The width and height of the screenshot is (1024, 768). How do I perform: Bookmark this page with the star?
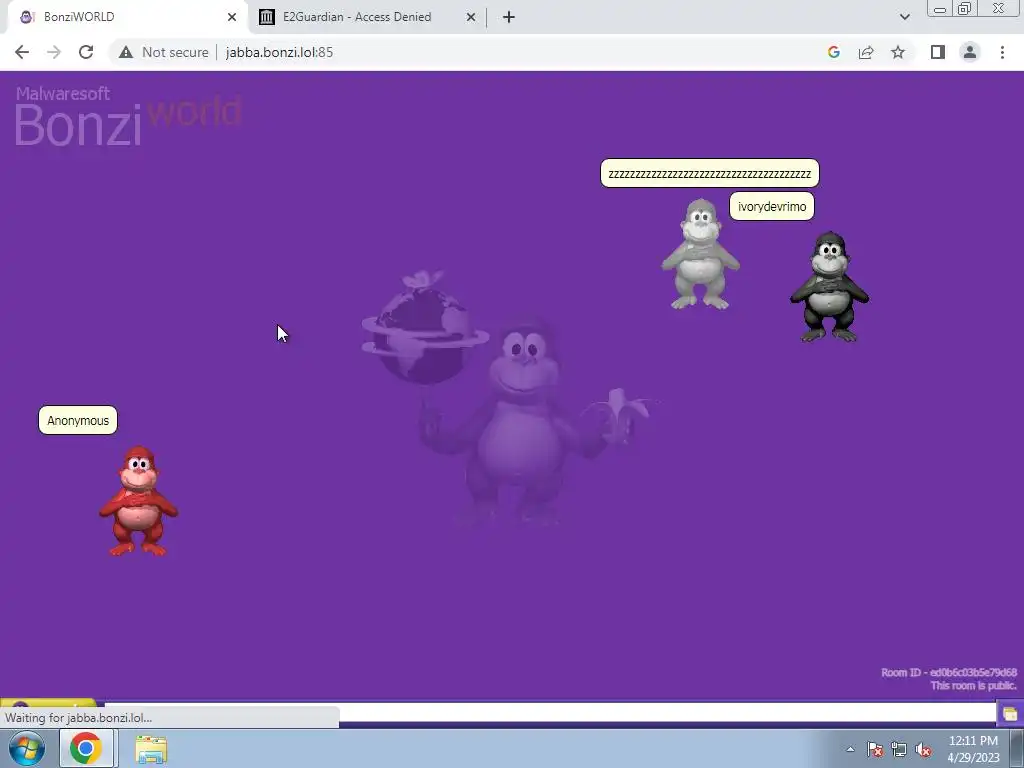898,52
